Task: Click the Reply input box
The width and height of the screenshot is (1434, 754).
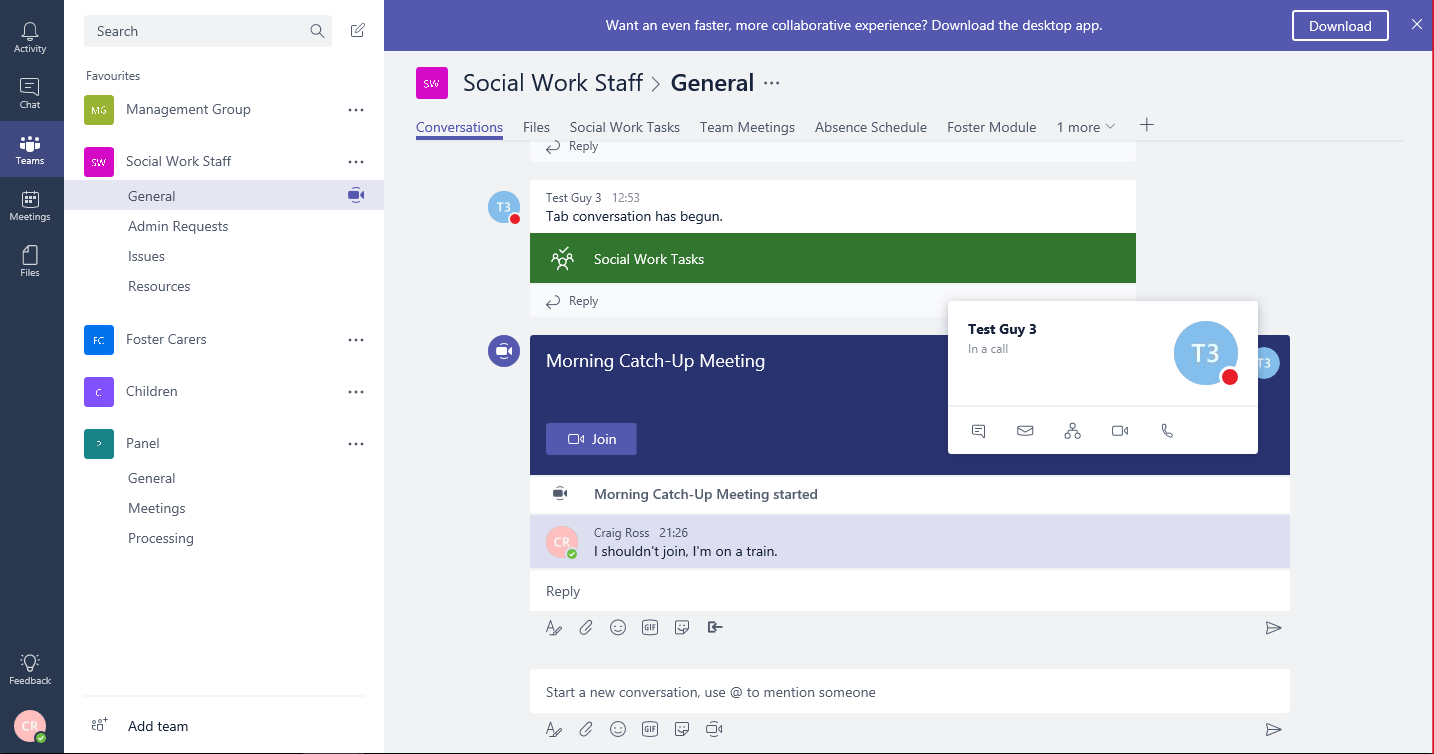Action: click(x=910, y=591)
